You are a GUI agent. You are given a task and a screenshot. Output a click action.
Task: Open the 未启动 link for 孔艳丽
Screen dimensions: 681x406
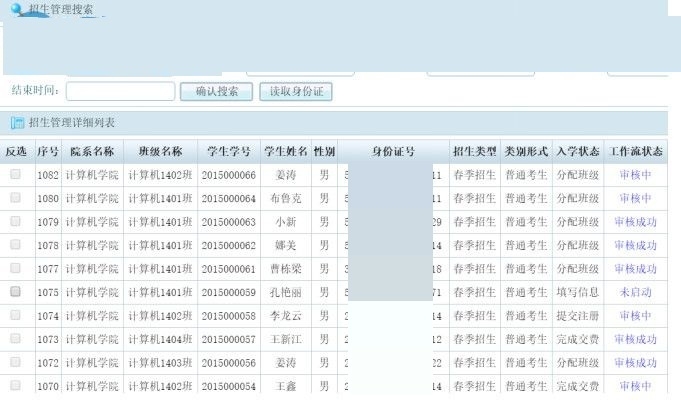[635, 292]
